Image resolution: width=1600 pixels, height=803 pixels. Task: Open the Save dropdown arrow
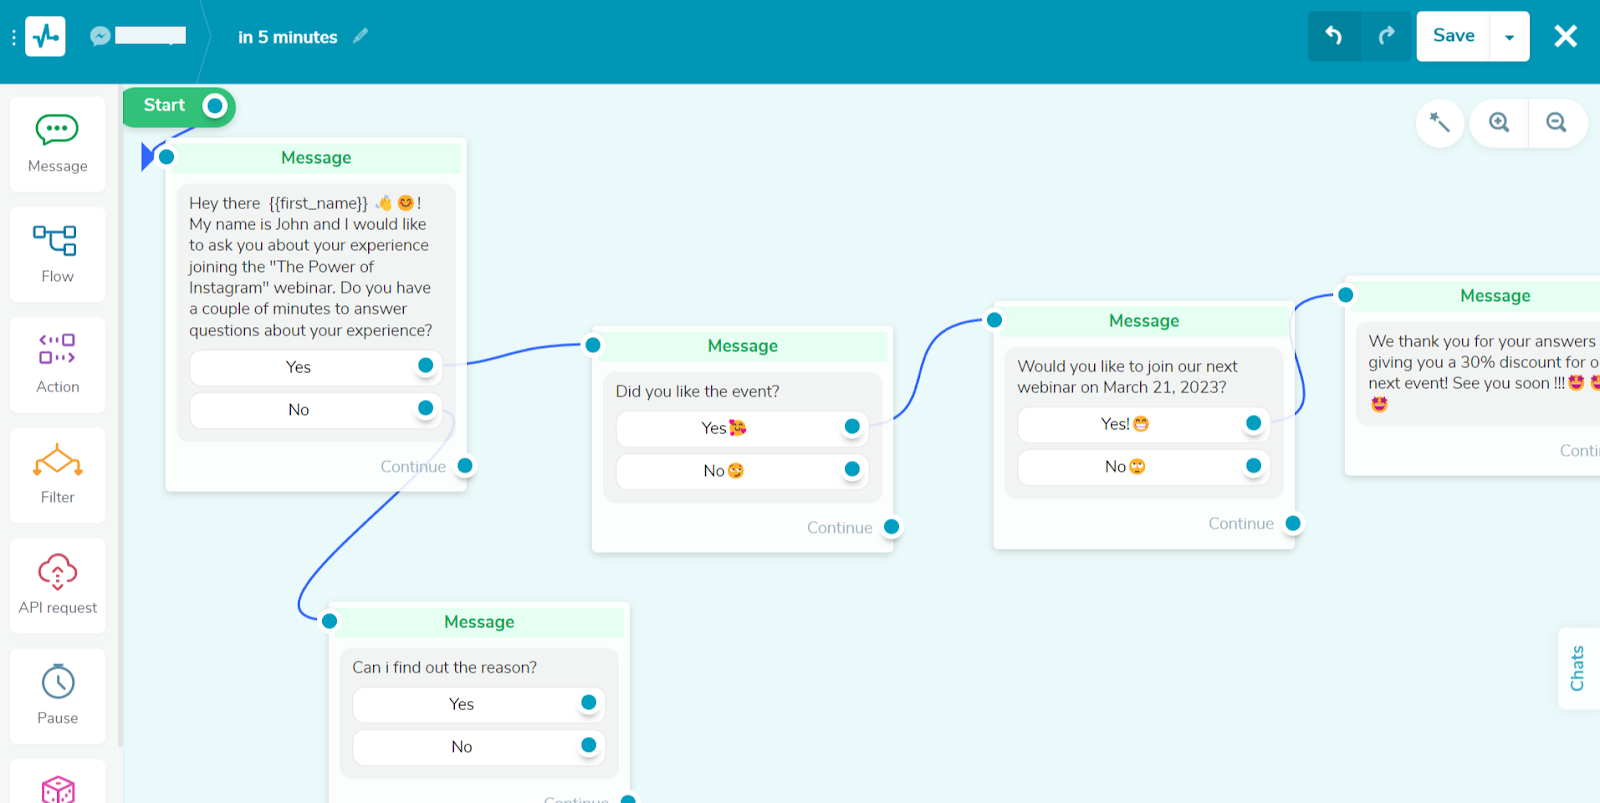point(1509,37)
